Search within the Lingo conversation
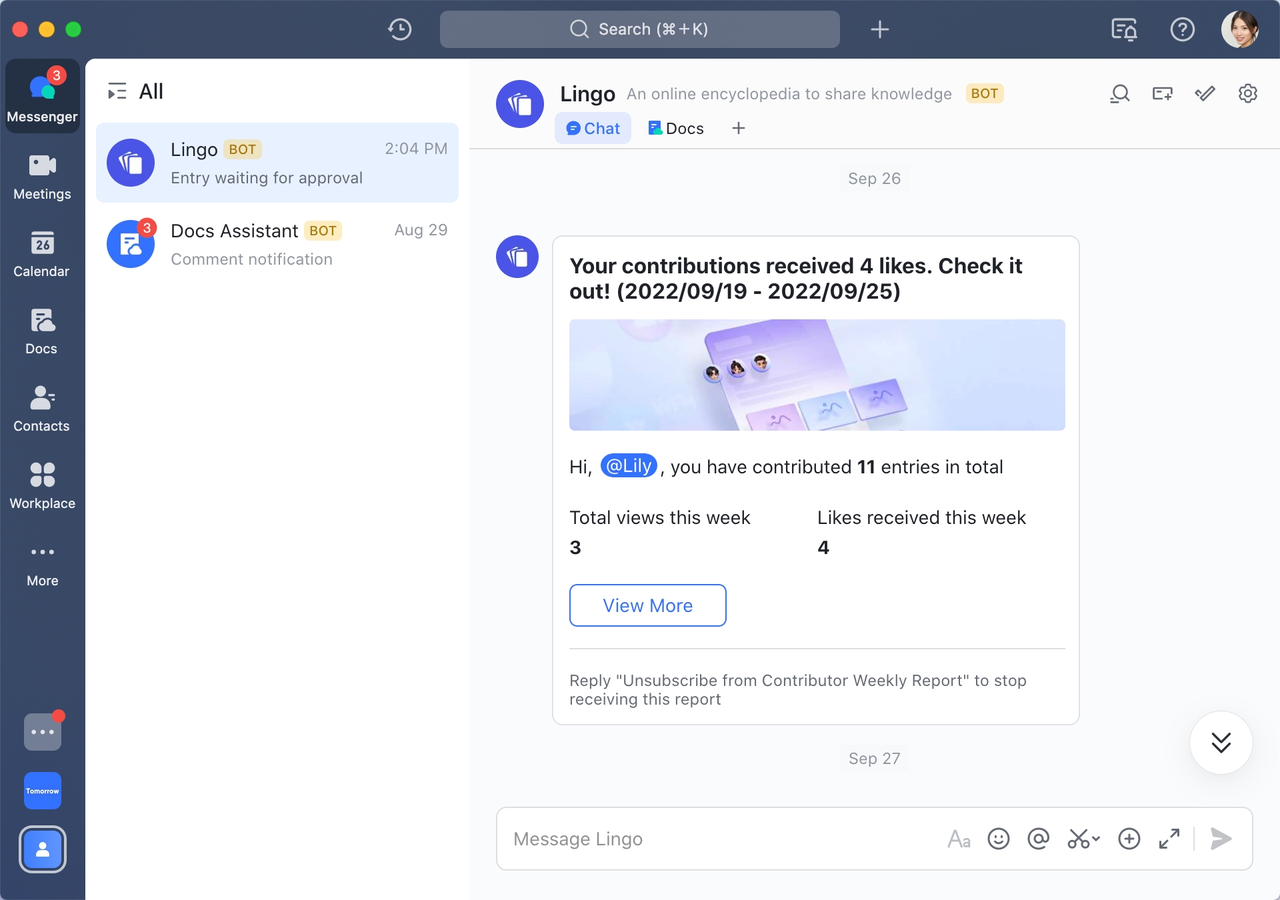1280x900 pixels. click(1119, 93)
